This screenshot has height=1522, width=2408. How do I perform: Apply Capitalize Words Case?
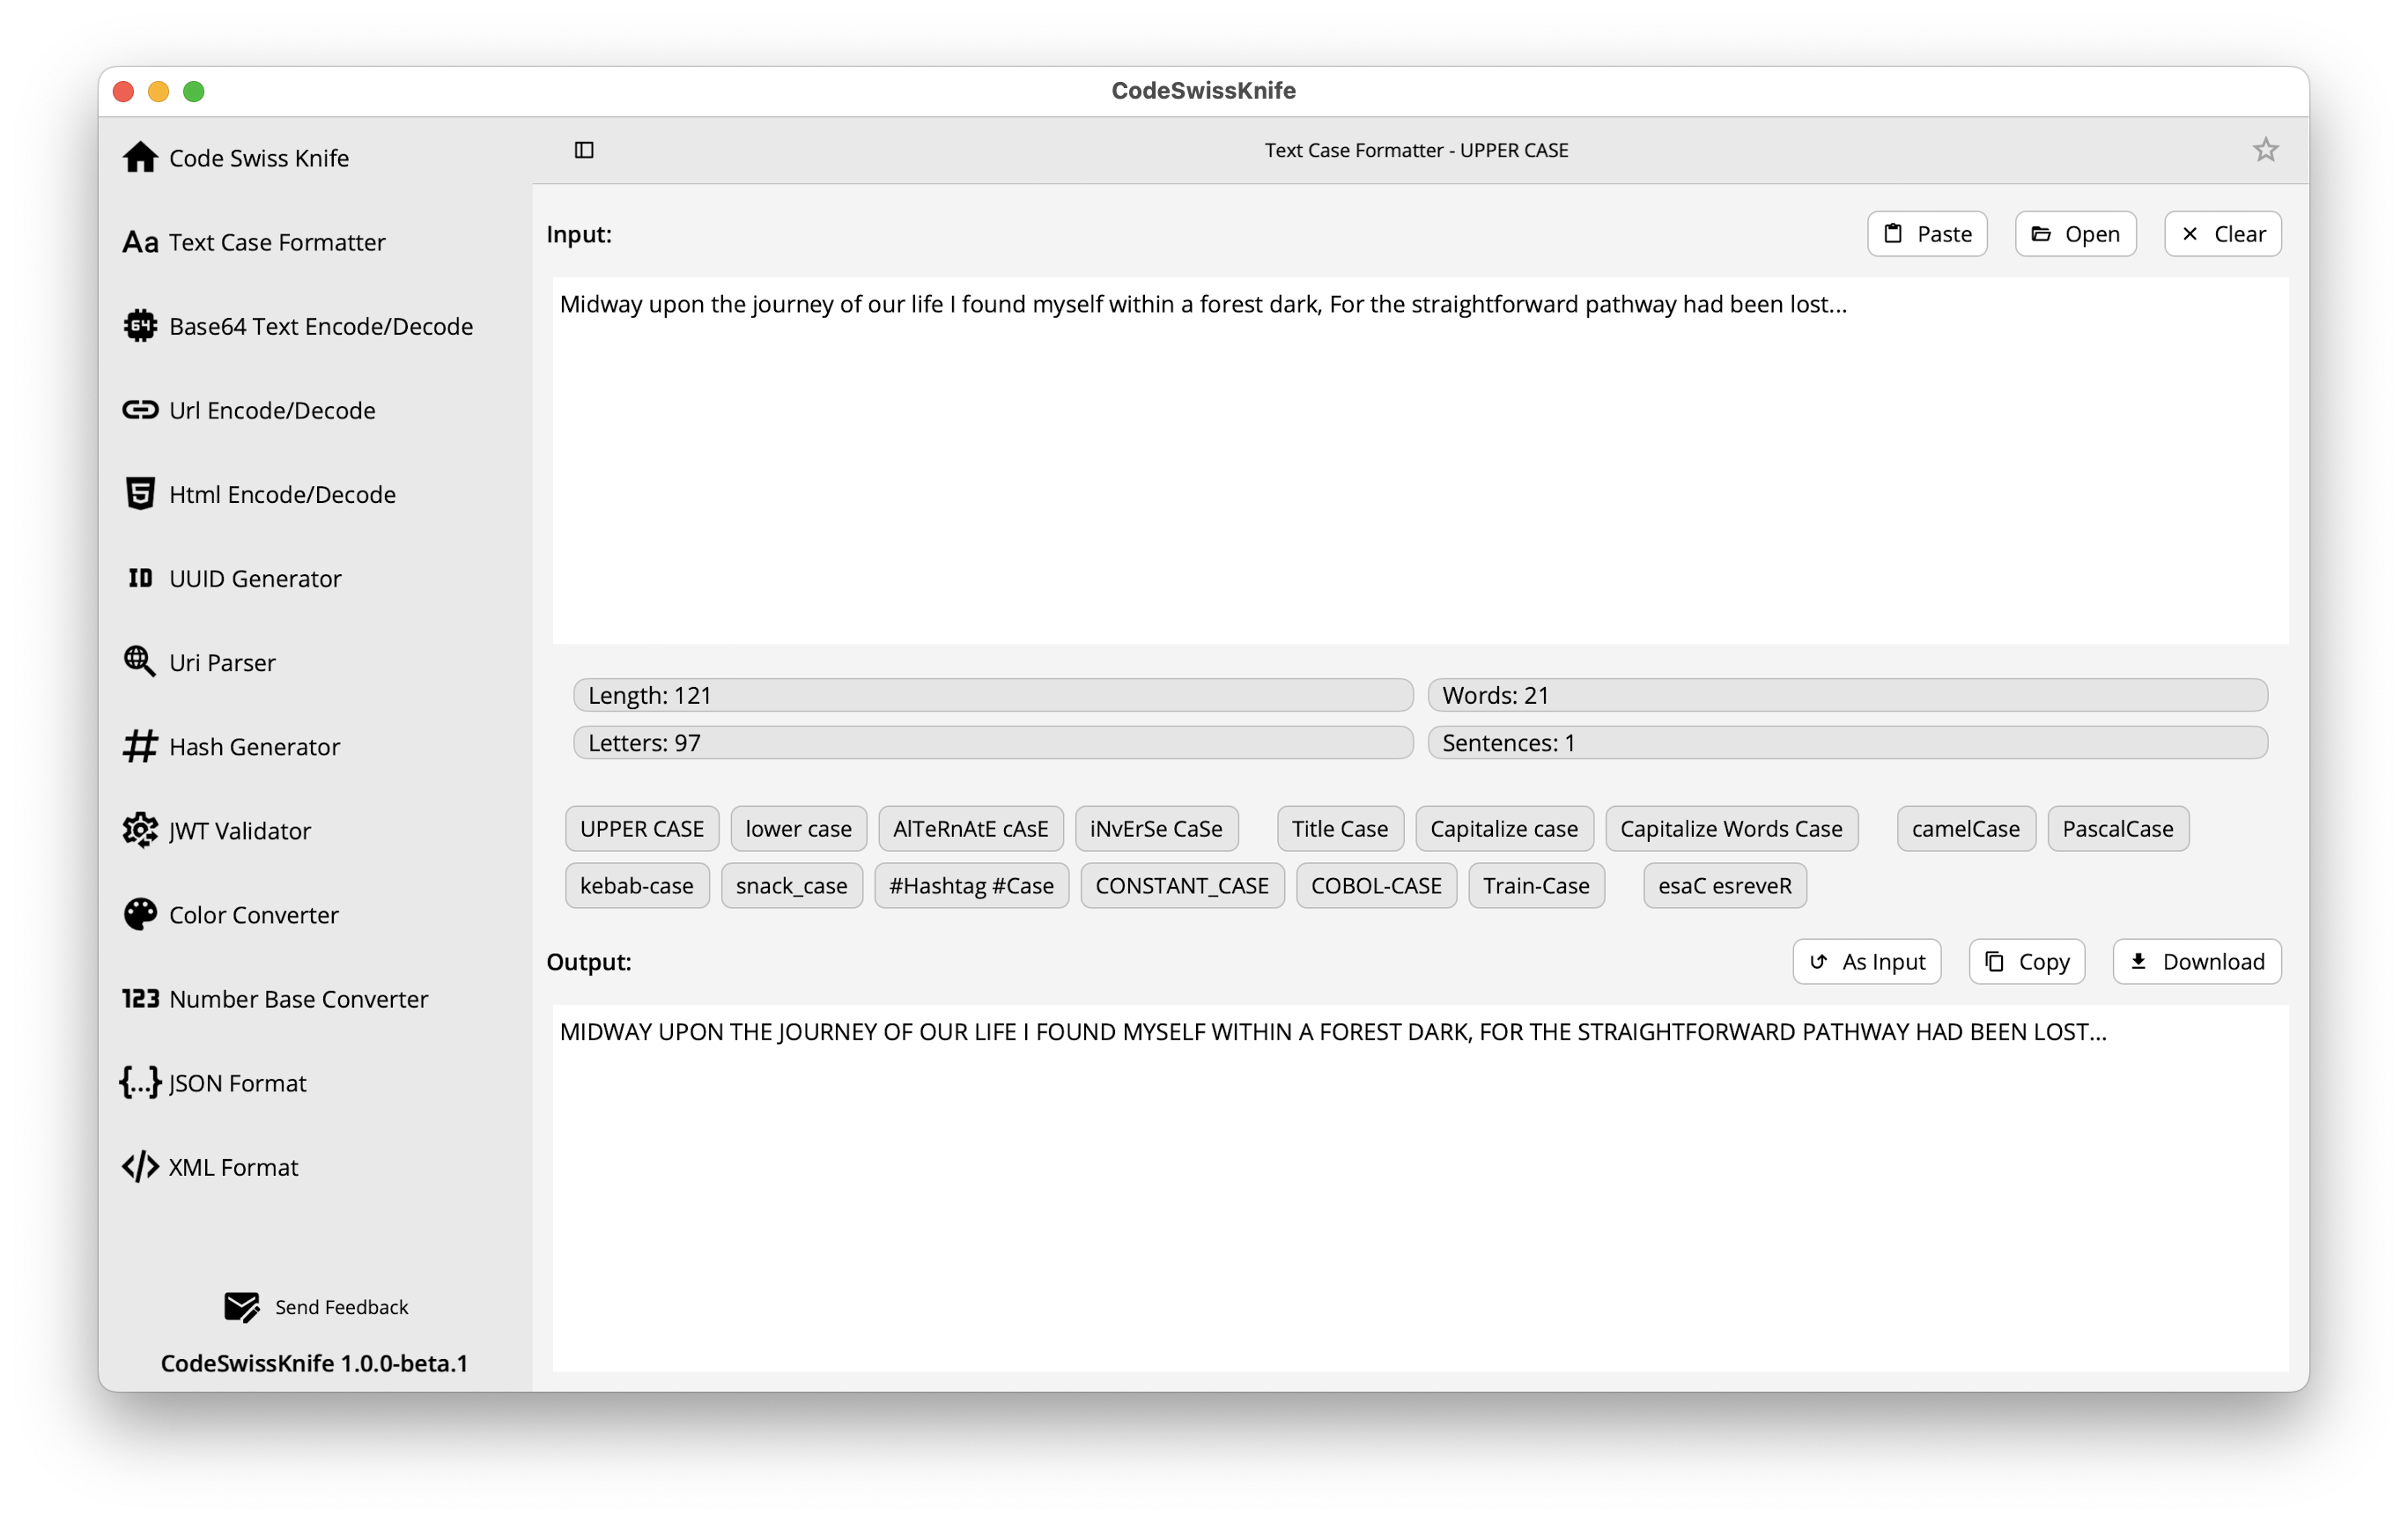click(1731, 828)
